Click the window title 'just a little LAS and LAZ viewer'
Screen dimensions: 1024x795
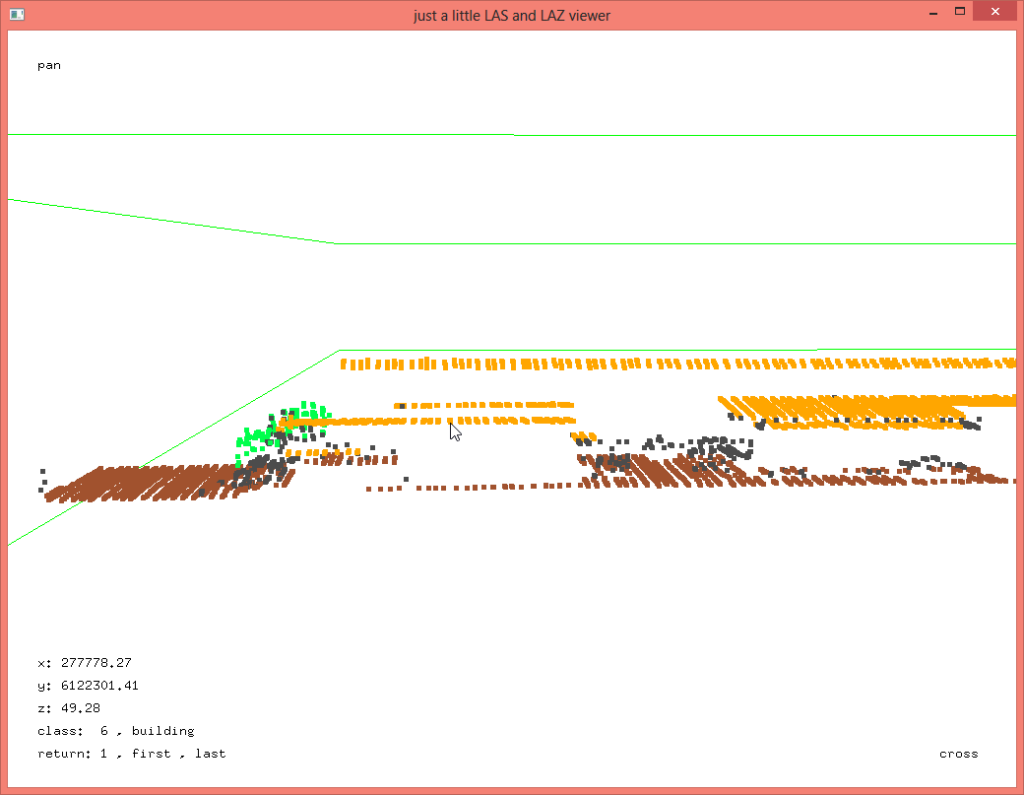pos(511,15)
